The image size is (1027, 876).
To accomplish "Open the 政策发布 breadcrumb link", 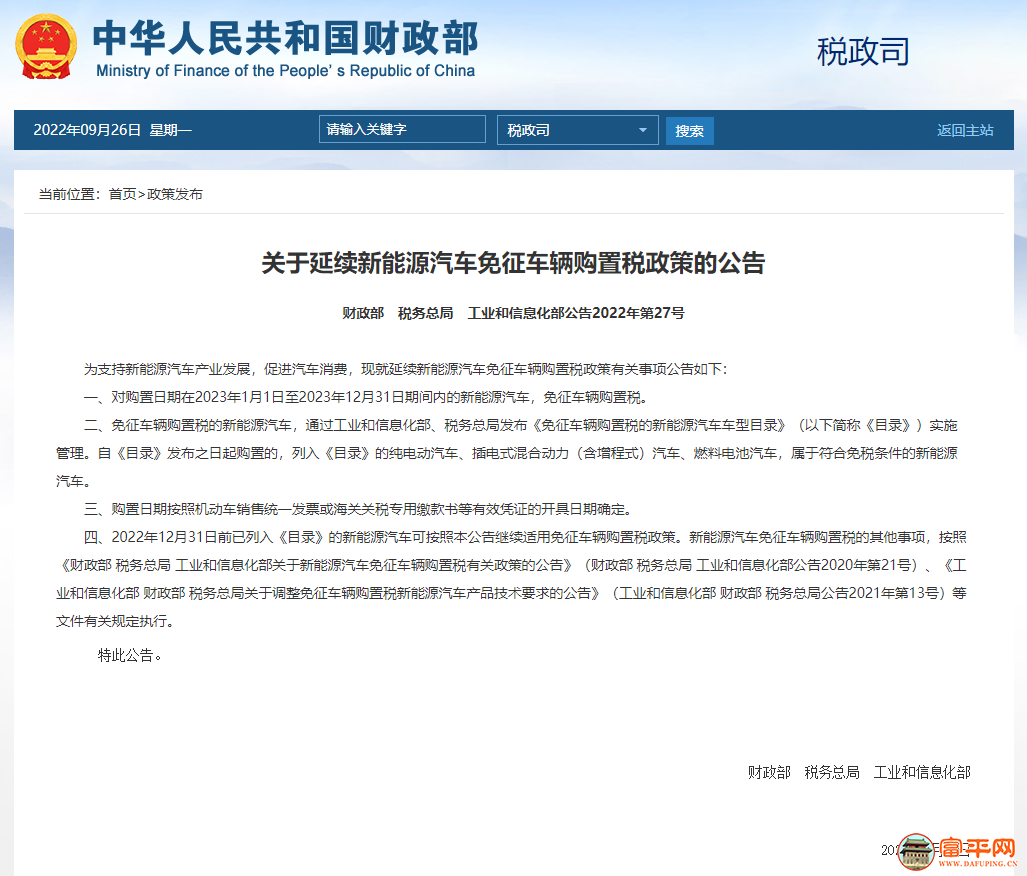I will [x=175, y=194].
